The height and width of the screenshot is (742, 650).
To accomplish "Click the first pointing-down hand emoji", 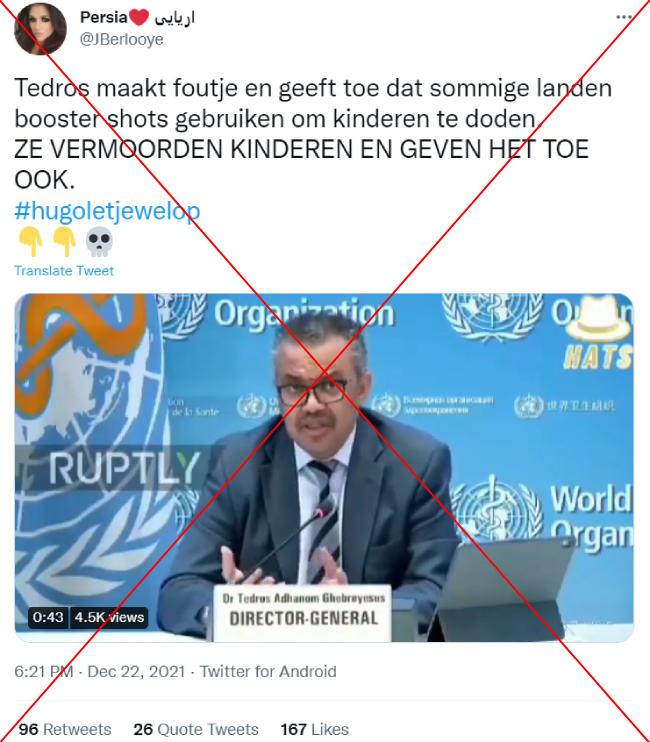I will pyautogui.click(x=31, y=241).
